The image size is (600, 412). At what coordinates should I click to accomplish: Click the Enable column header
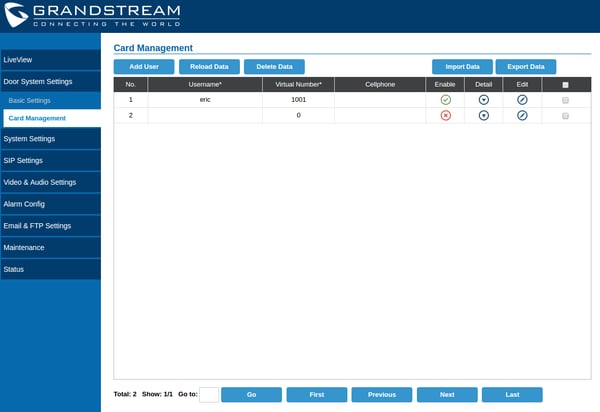coord(445,85)
